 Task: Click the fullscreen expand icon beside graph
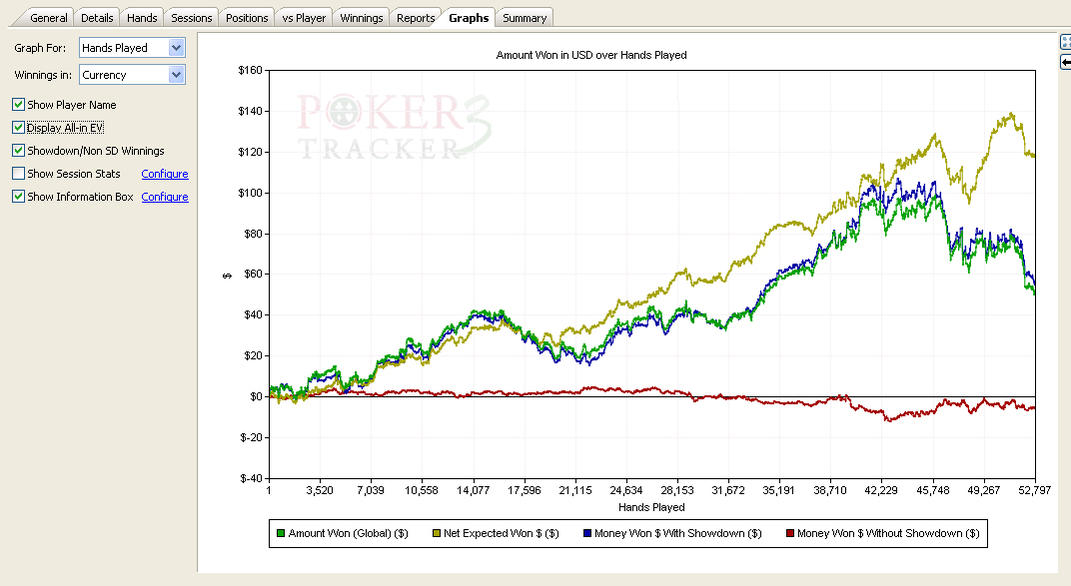pos(1065,42)
